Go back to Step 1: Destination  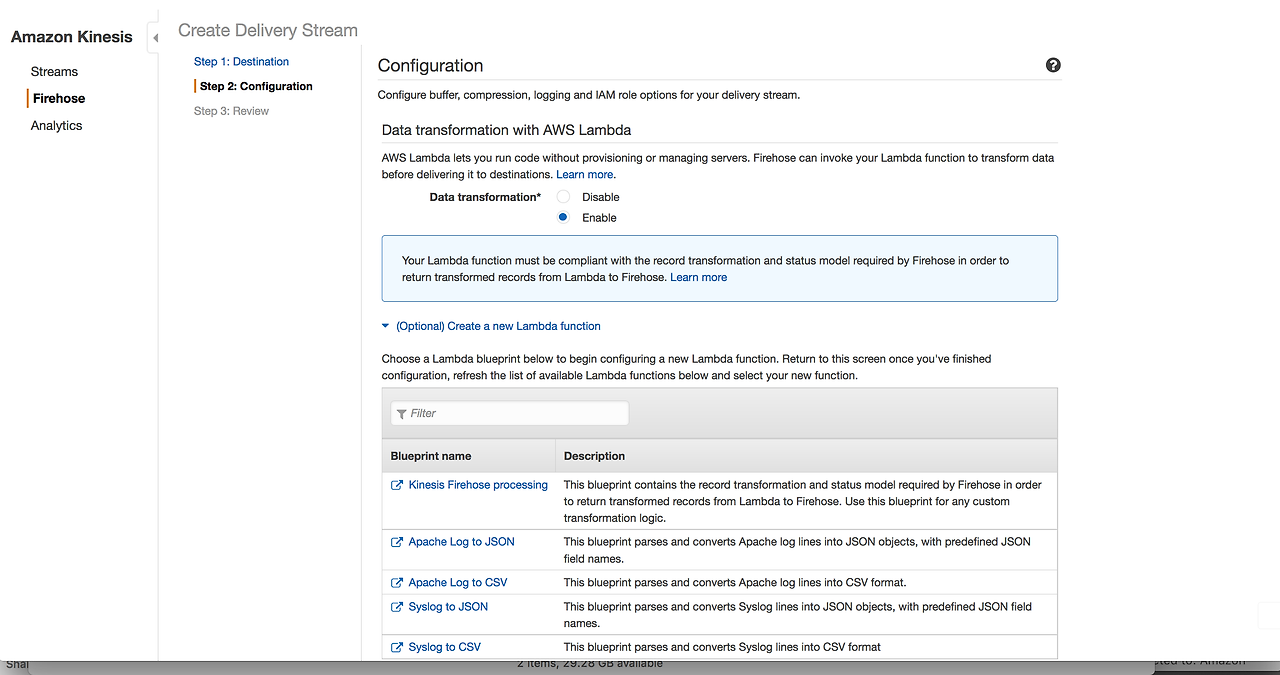click(x=241, y=62)
